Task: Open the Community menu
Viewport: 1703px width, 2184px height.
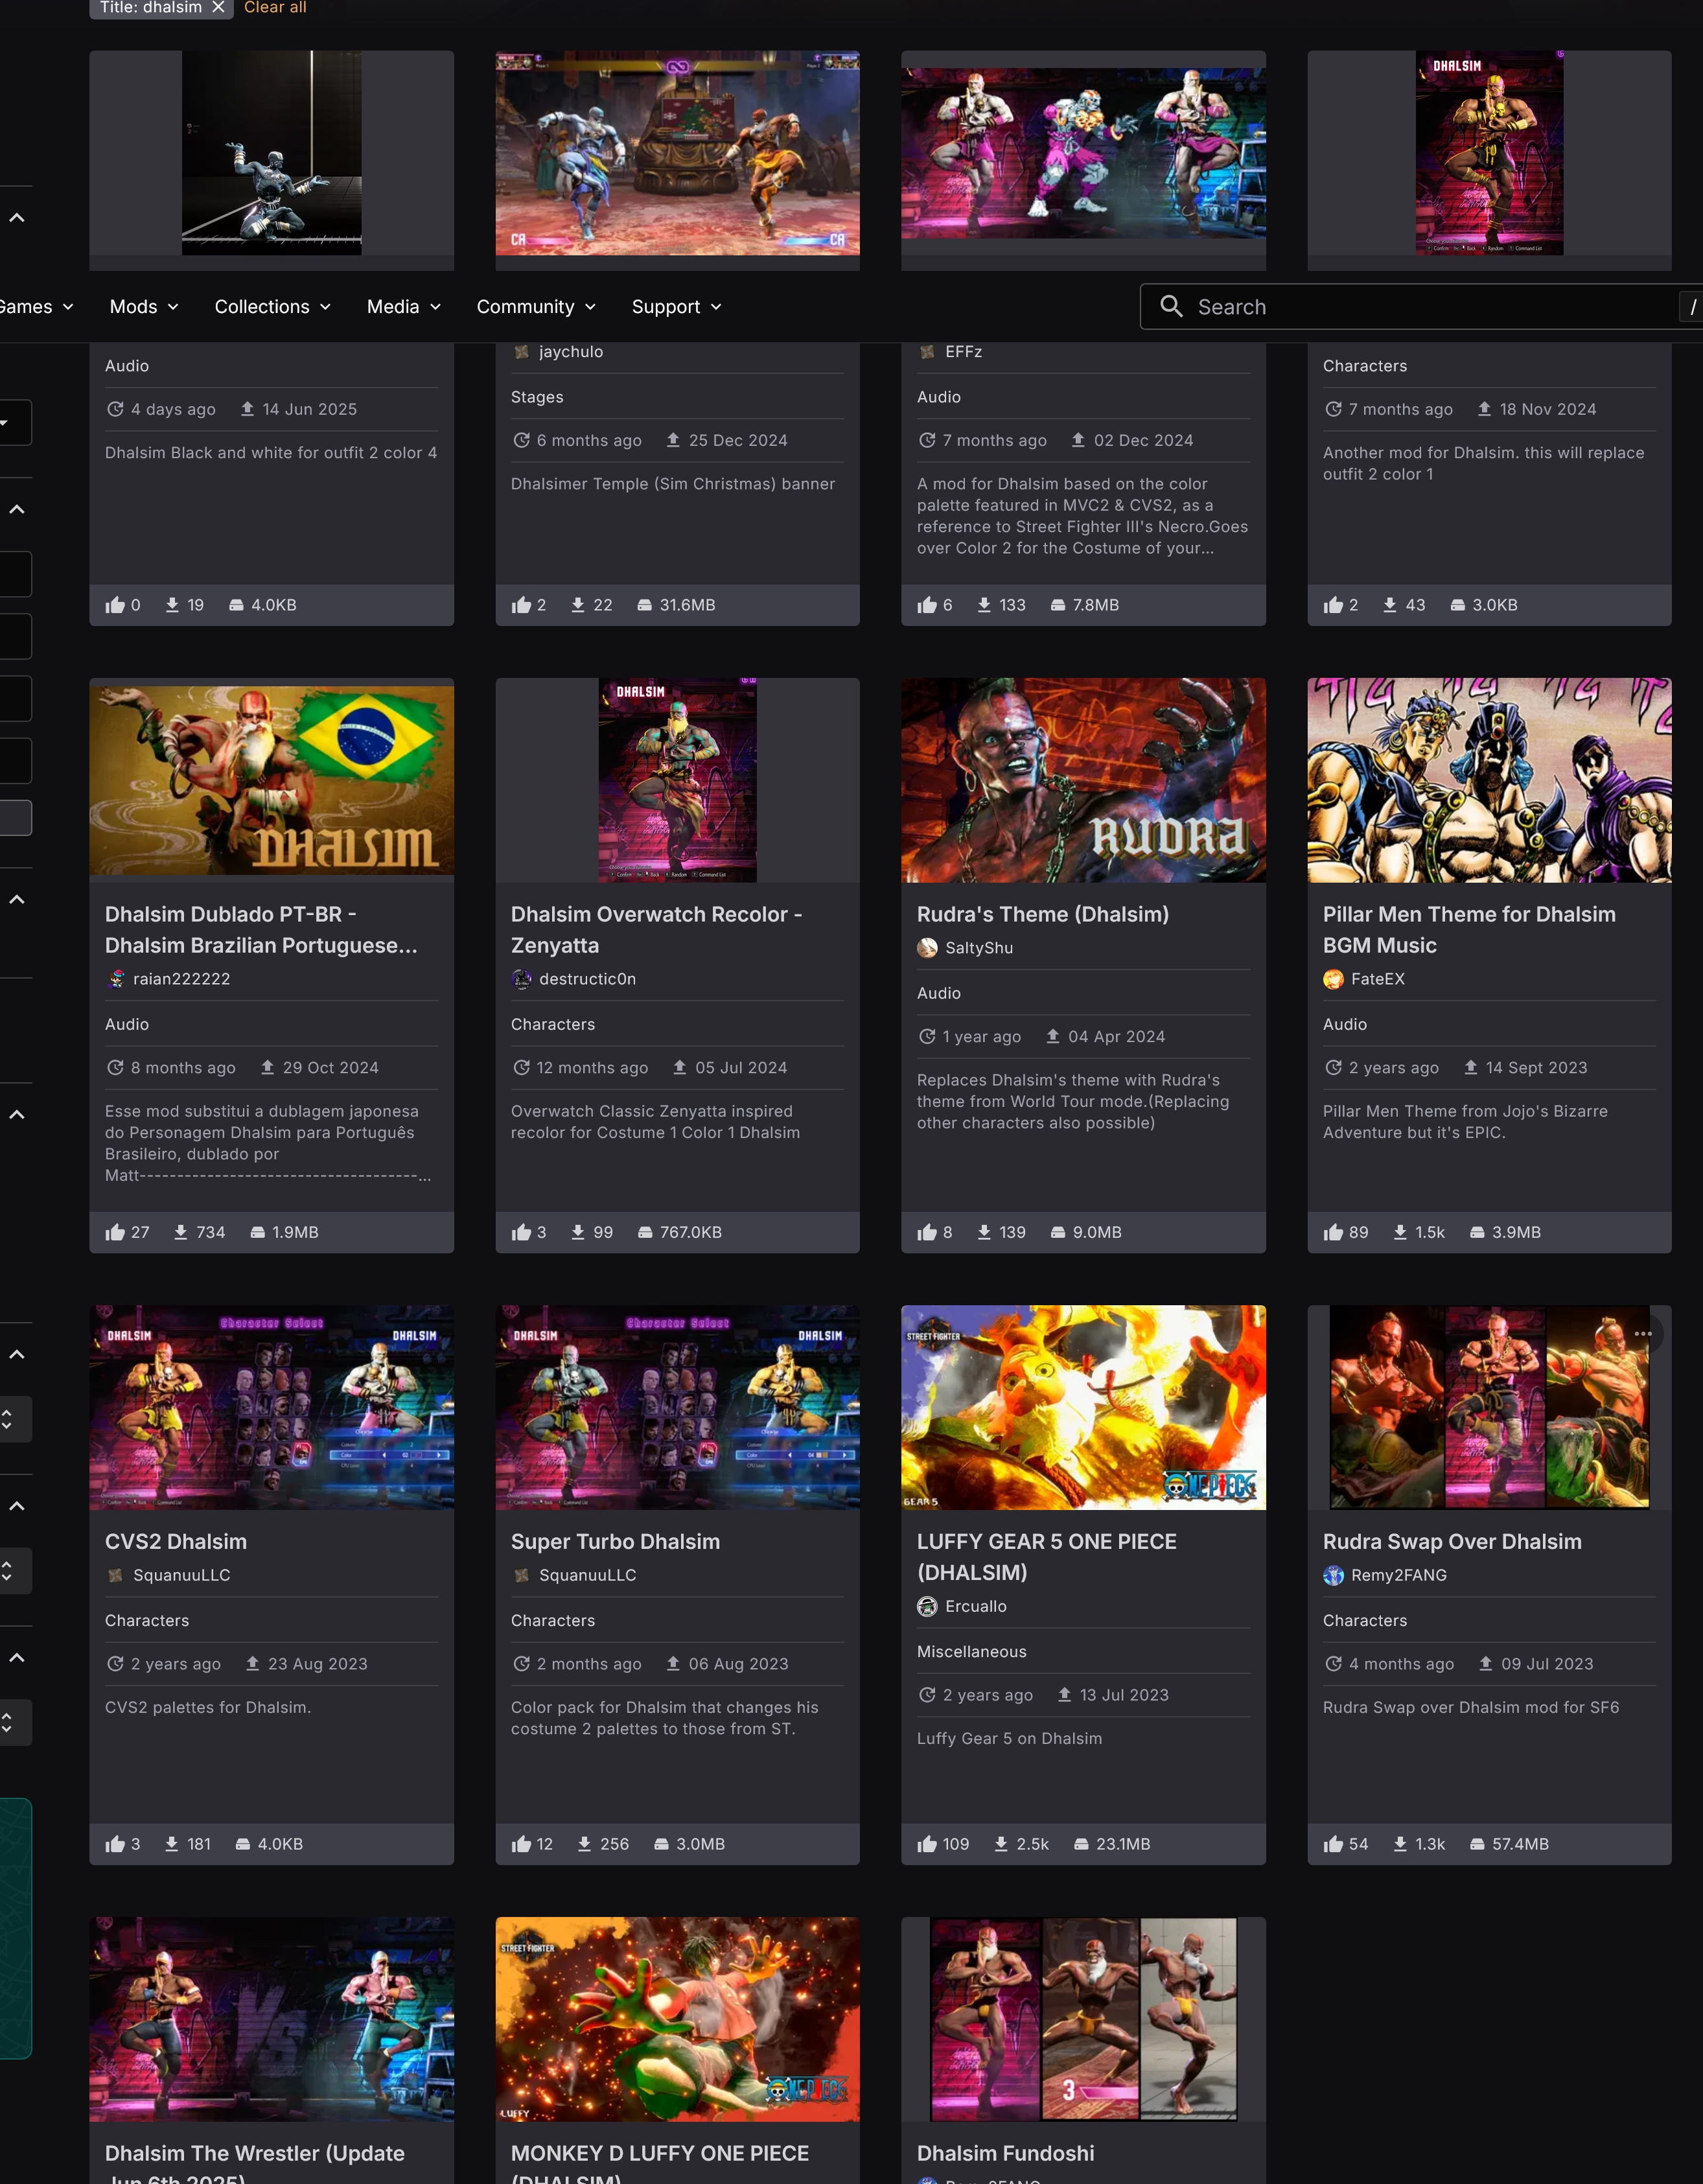Action: pyautogui.click(x=536, y=307)
